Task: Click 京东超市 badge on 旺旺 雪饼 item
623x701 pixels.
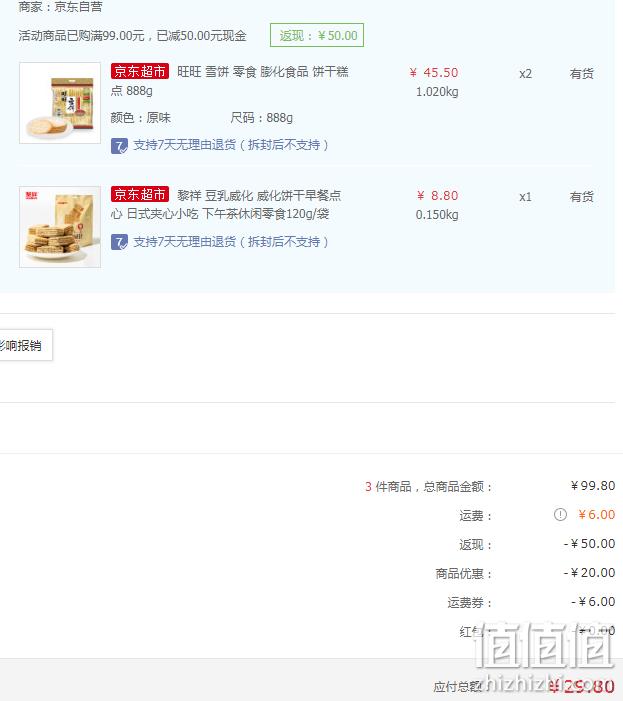Action: pos(139,71)
